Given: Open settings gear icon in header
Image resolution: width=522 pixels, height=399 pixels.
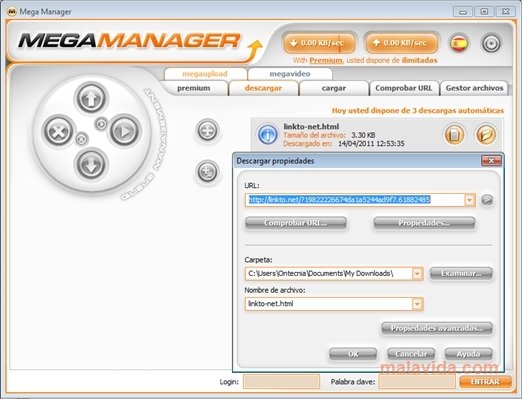Looking at the screenshot, I should tap(491, 43).
